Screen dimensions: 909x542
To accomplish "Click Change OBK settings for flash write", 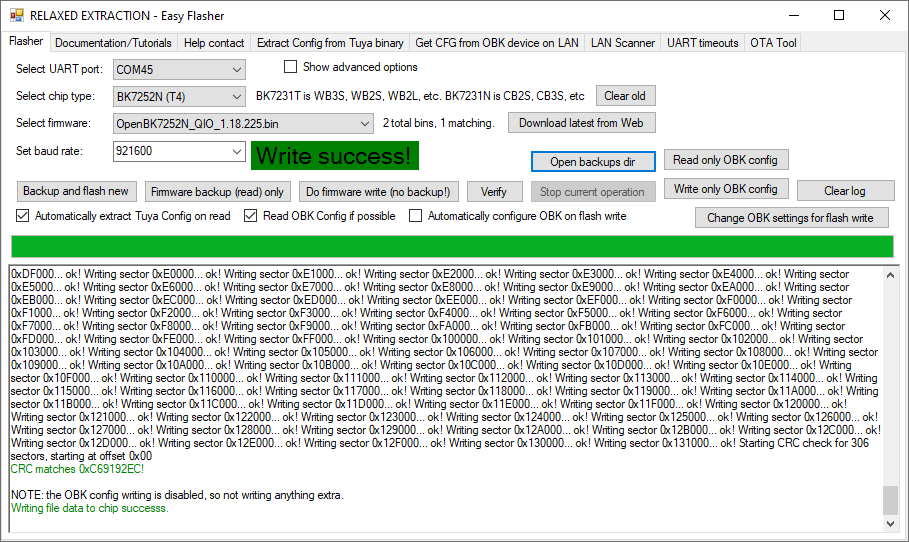I will pyautogui.click(x=791, y=218).
